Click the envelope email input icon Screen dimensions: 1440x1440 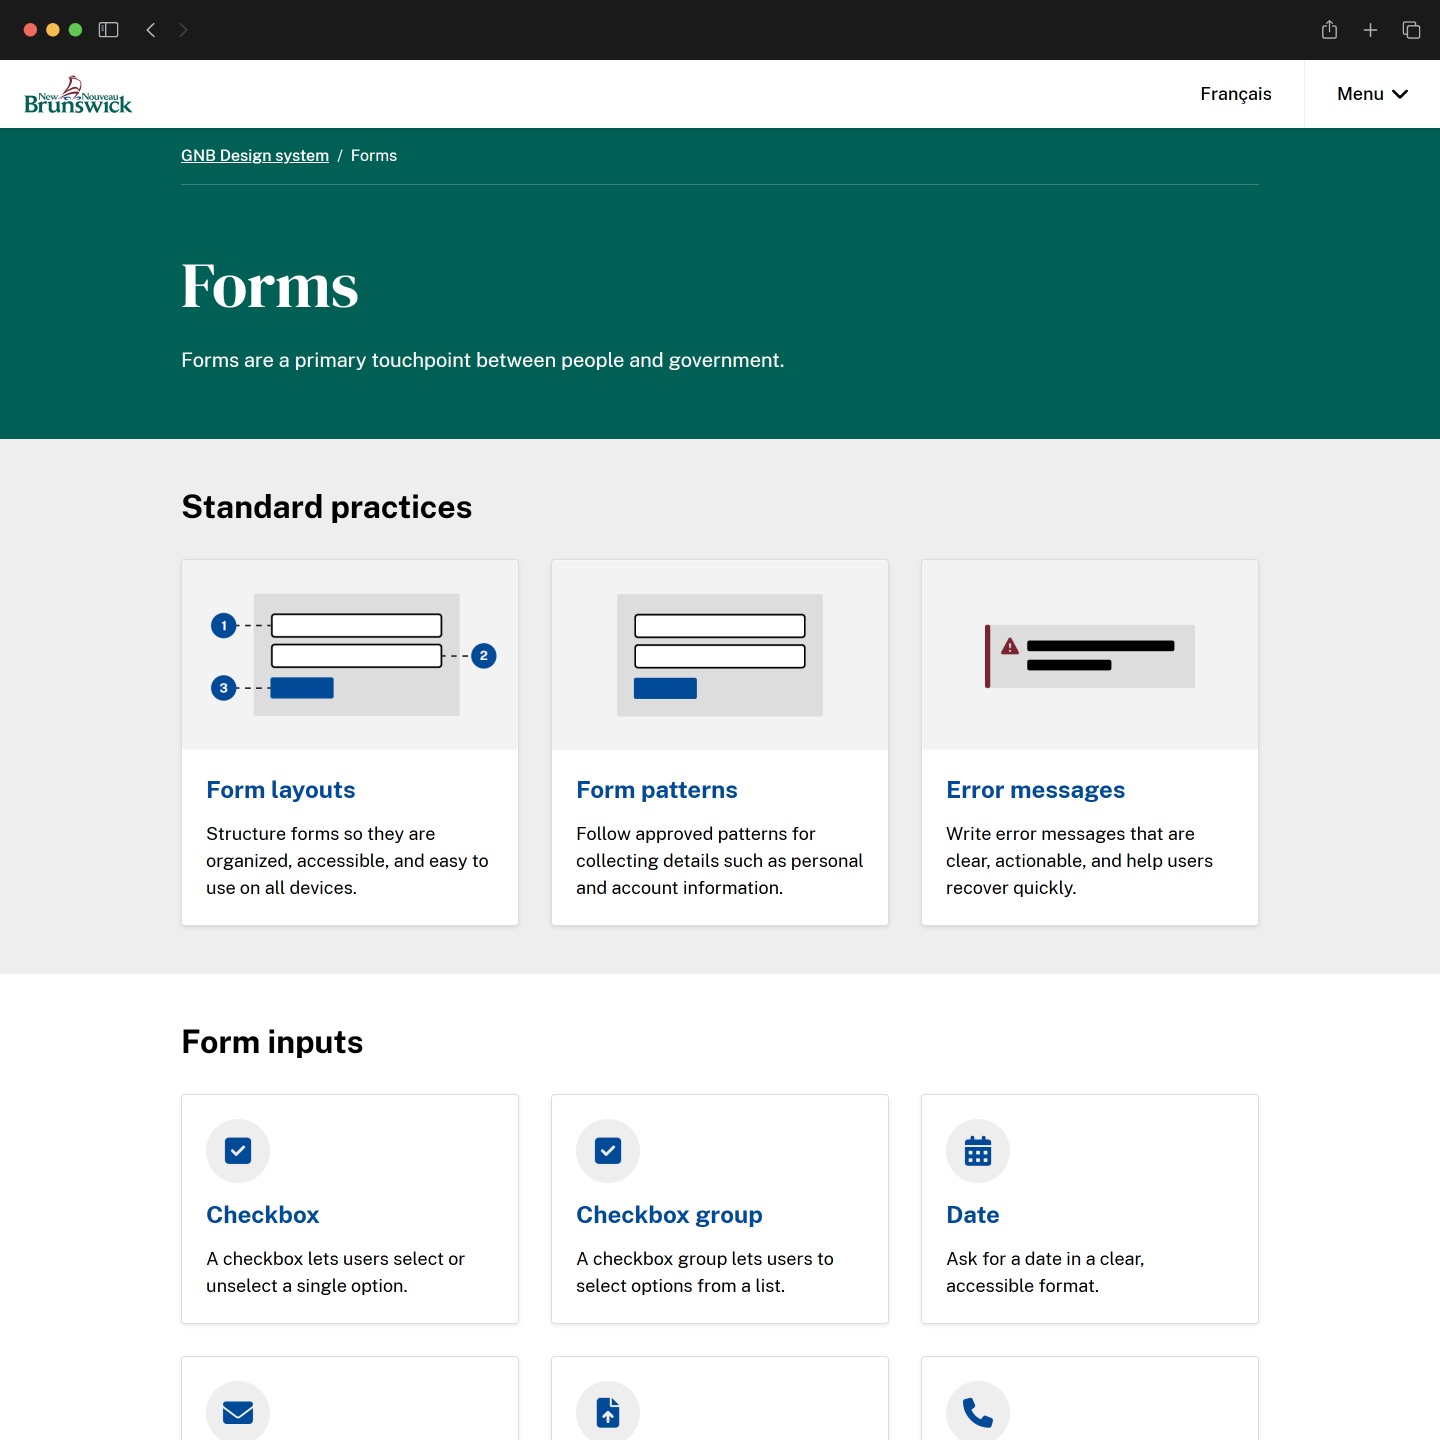click(x=237, y=1412)
